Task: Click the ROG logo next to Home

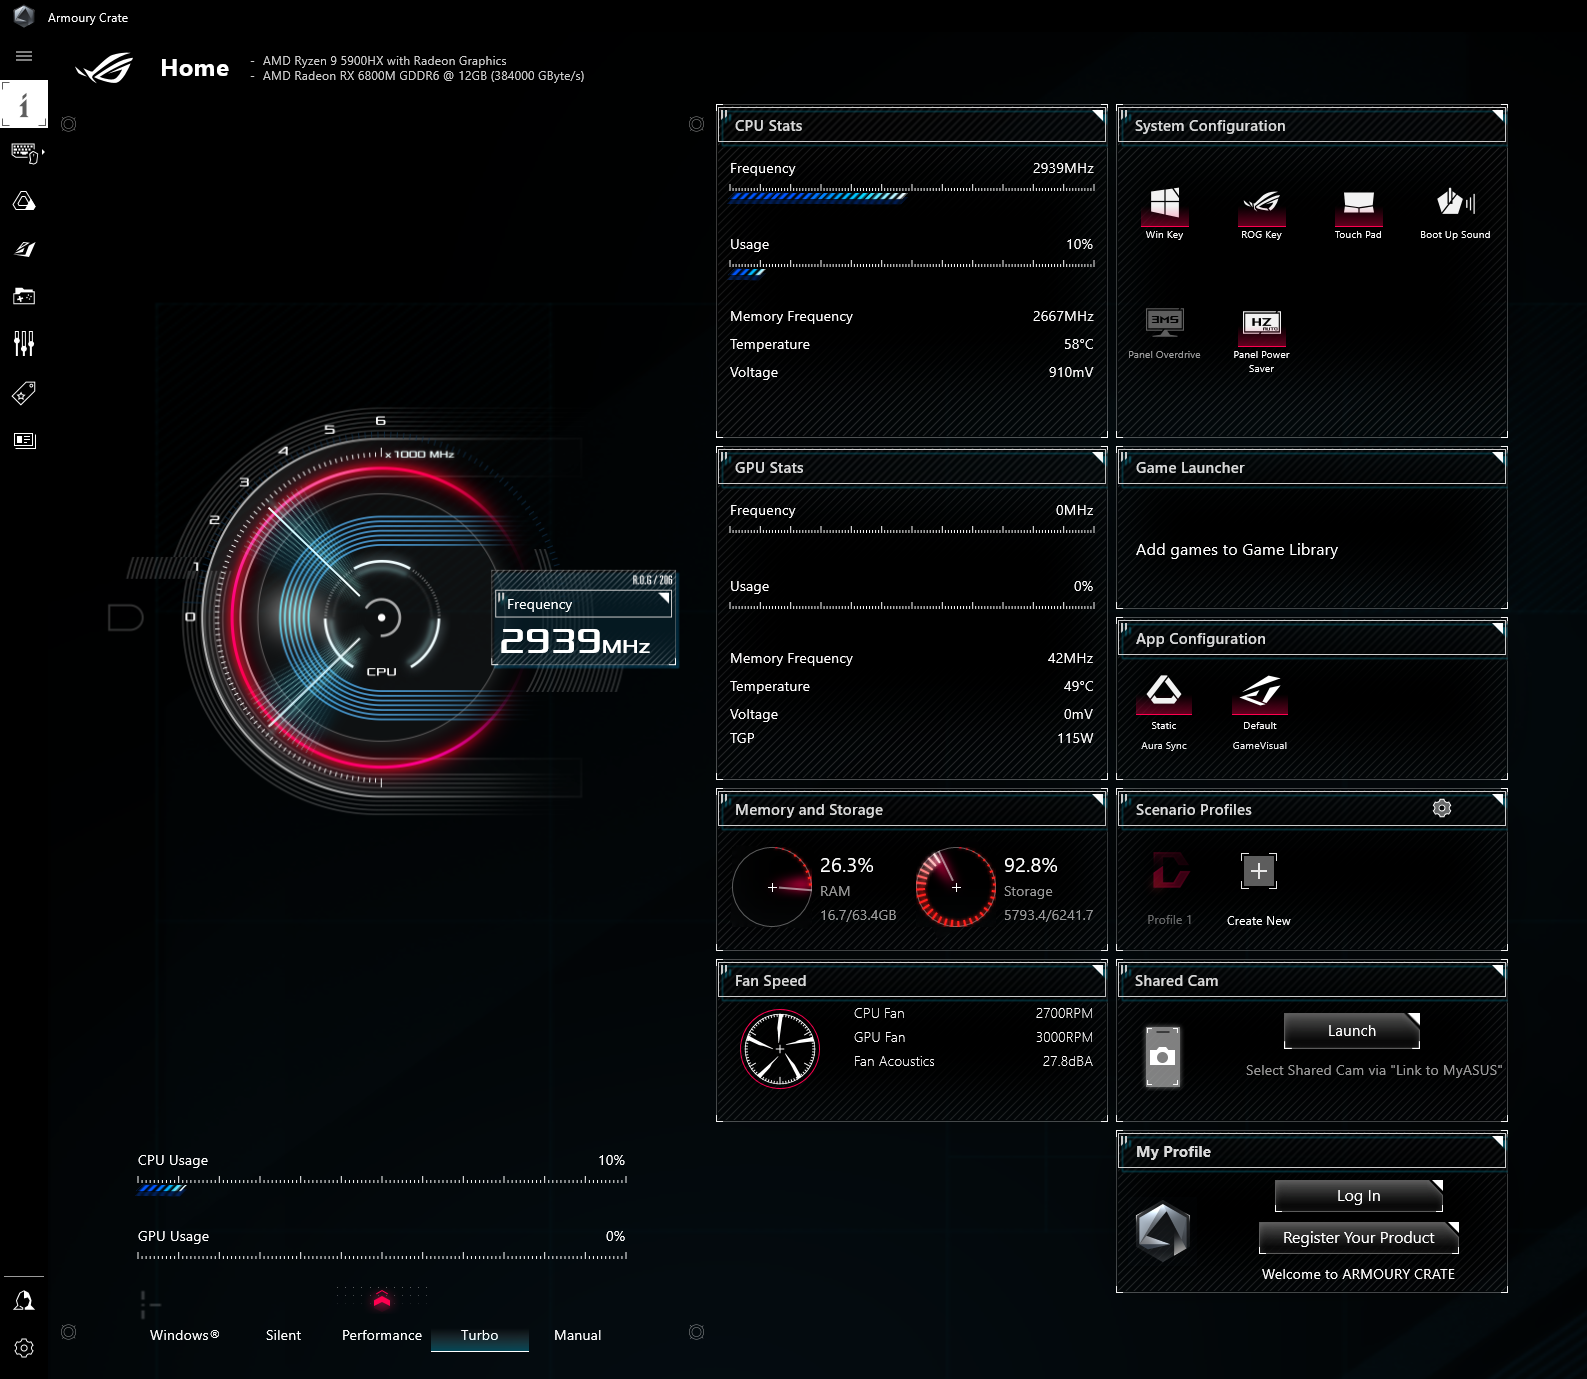Action: point(105,68)
